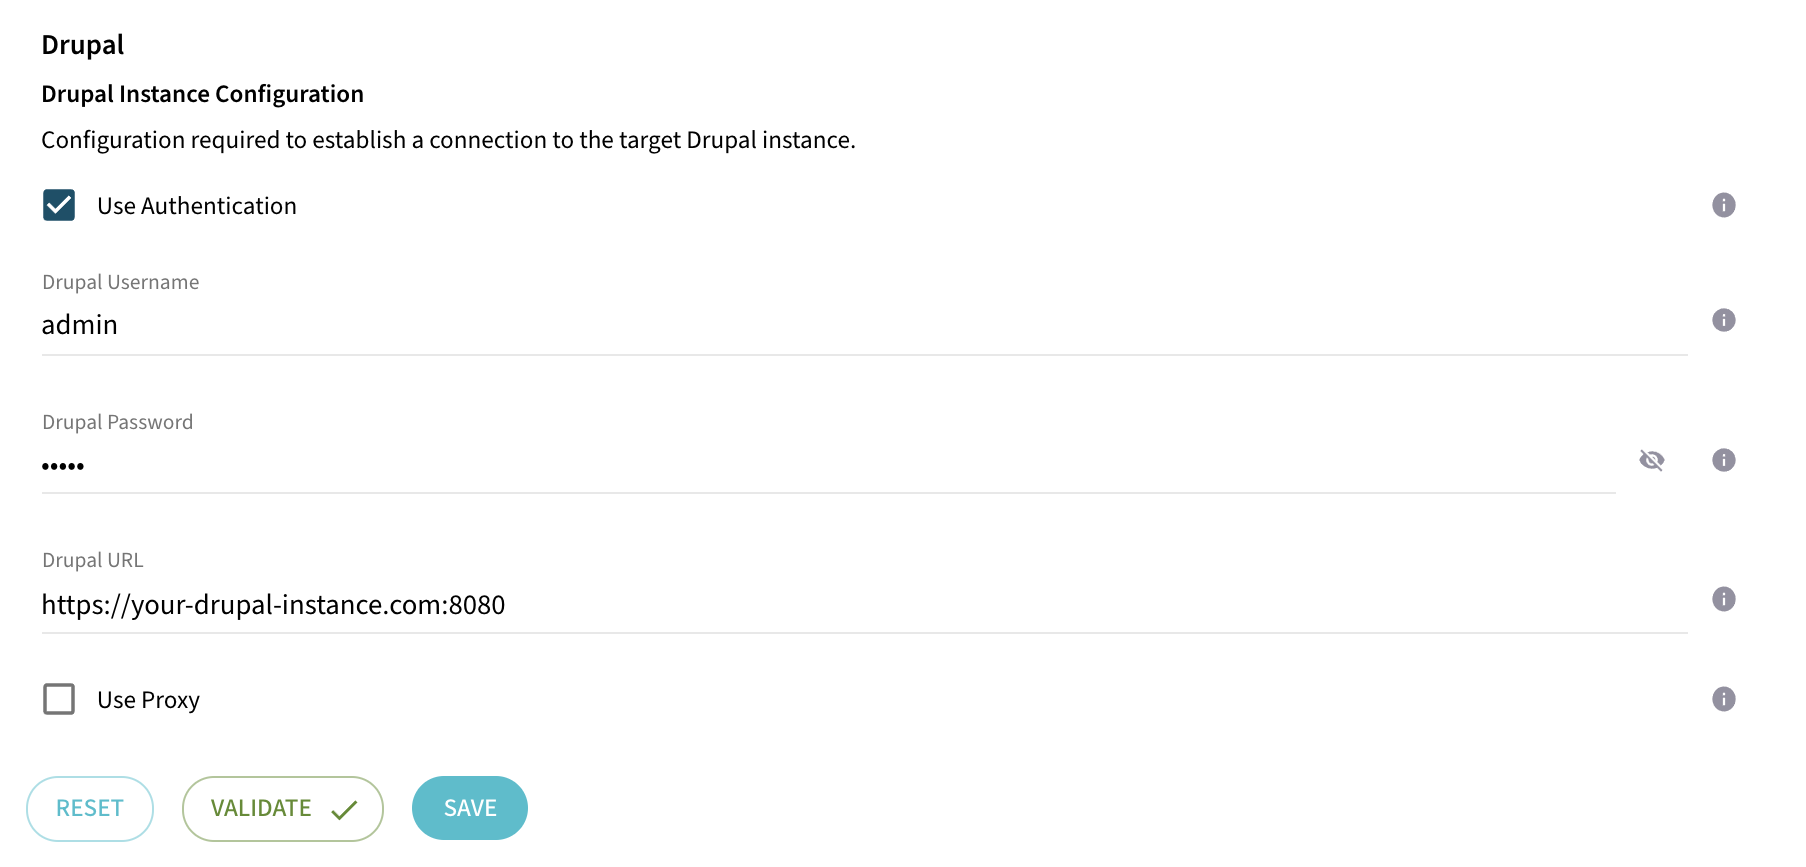
Task: Run VALIDATE on the Drupal connection
Action: click(282, 807)
